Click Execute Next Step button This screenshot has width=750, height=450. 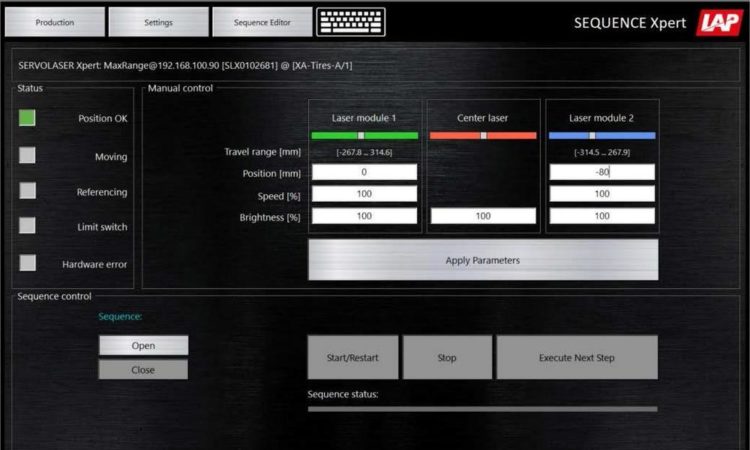click(577, 357)
